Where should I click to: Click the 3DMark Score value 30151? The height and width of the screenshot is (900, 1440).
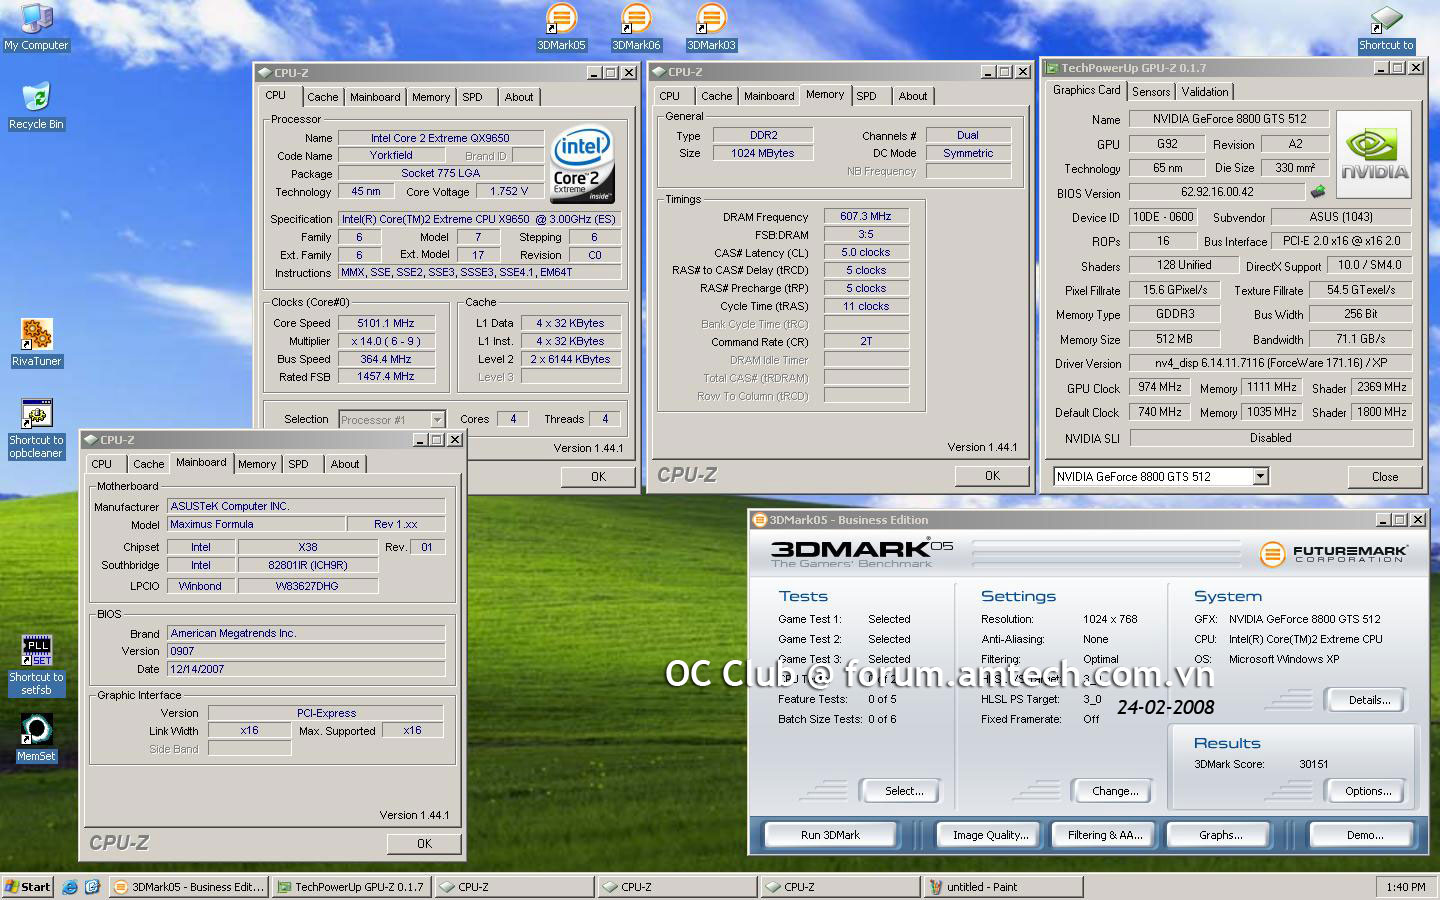point(1314,764)
